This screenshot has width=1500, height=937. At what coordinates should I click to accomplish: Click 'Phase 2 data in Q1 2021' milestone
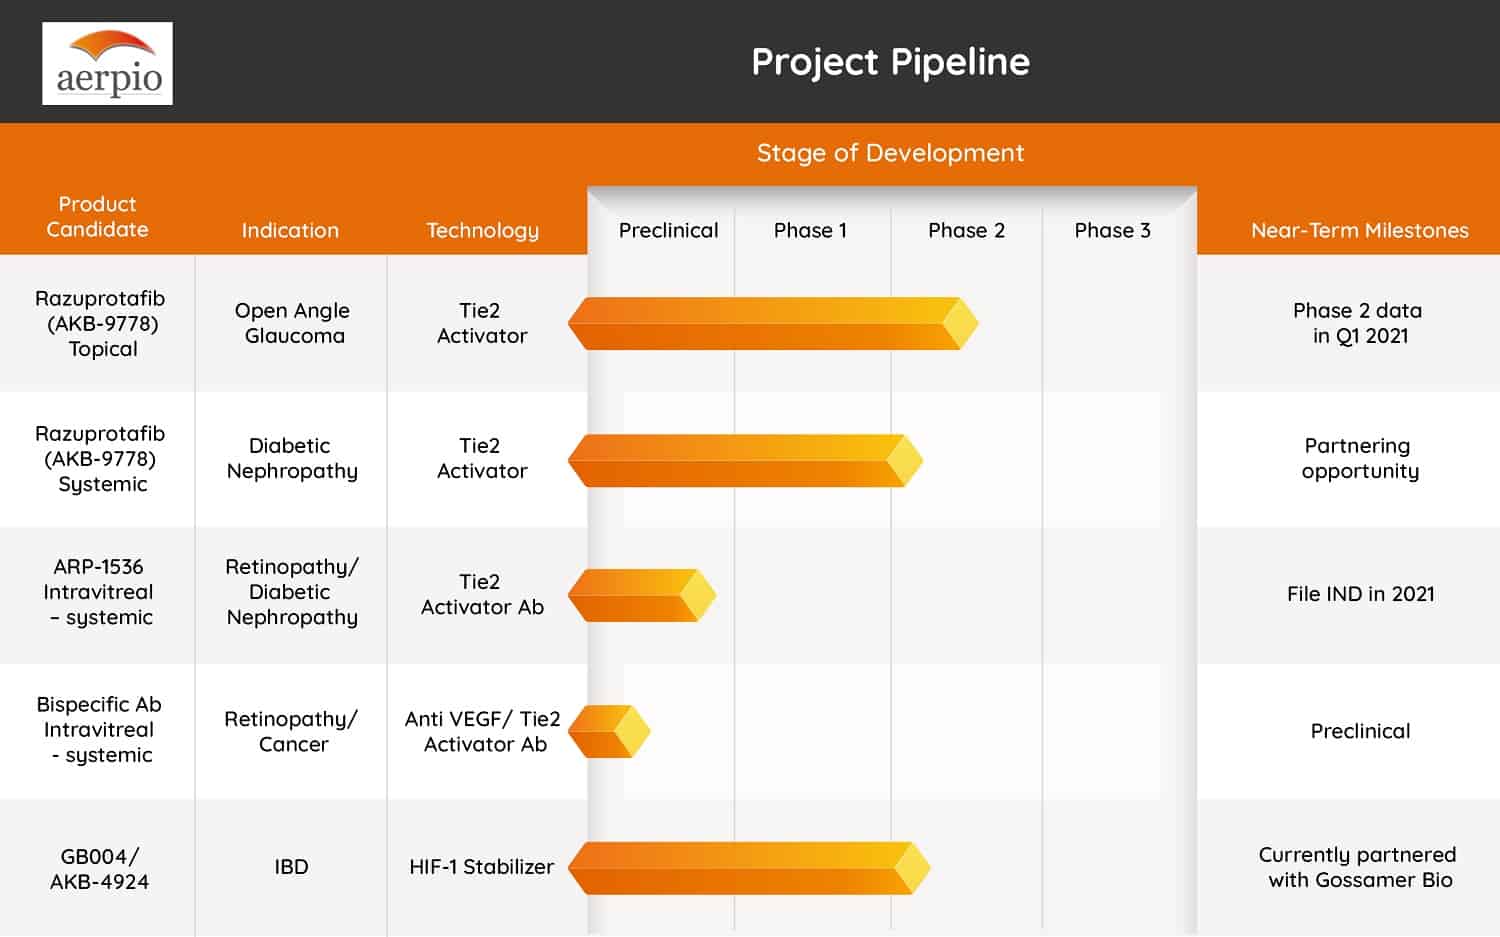point(1358,323)
